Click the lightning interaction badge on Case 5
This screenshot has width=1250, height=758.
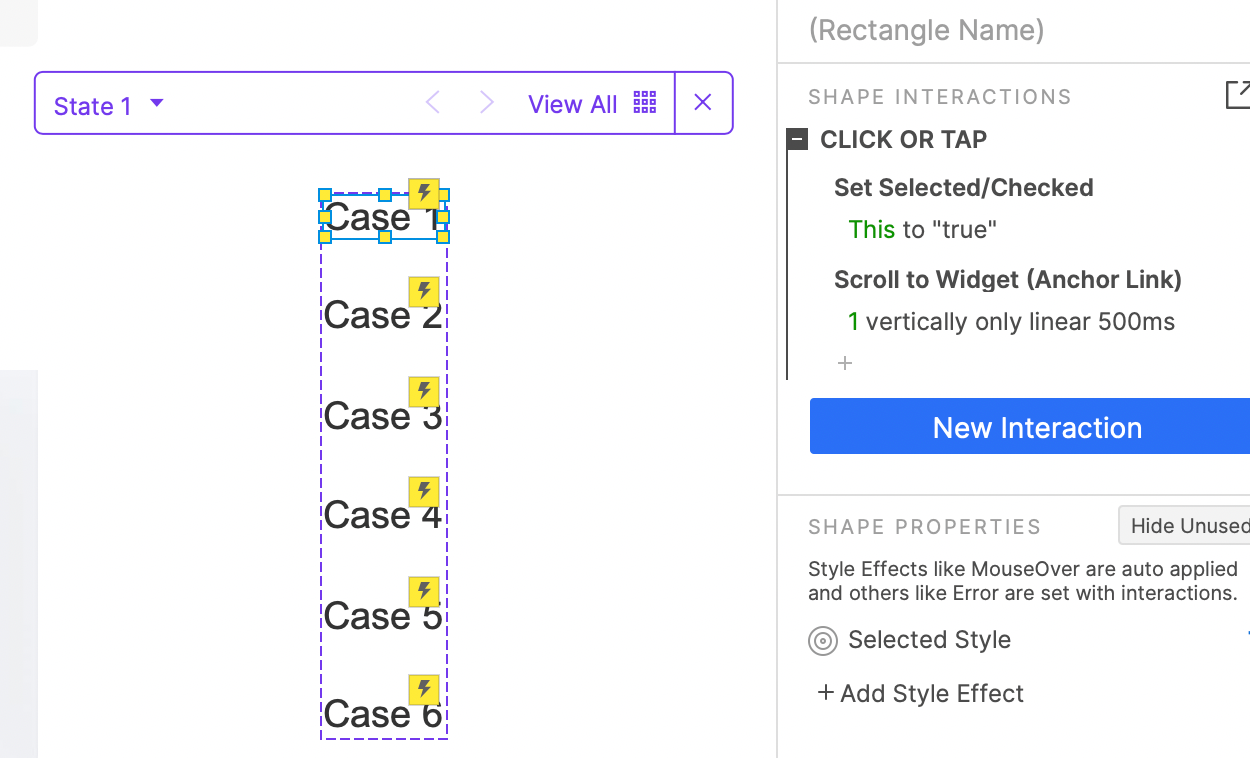424,591
